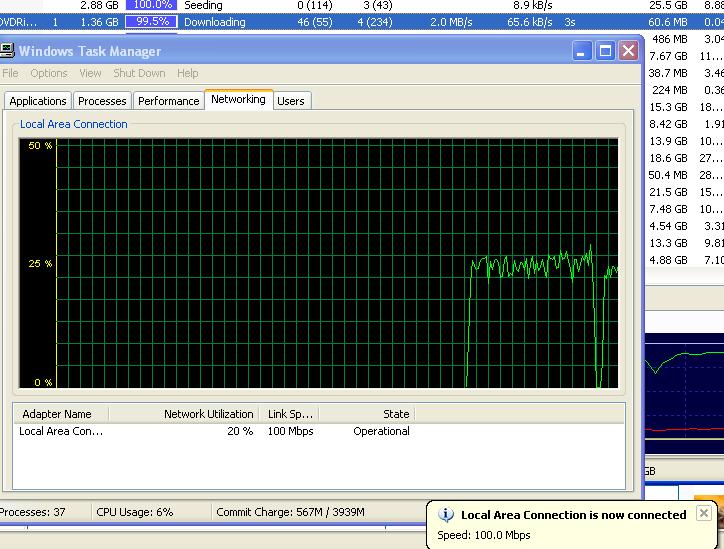Screen dimensions: 724x549
Task: Open the View menu
Action: (90, 73)
